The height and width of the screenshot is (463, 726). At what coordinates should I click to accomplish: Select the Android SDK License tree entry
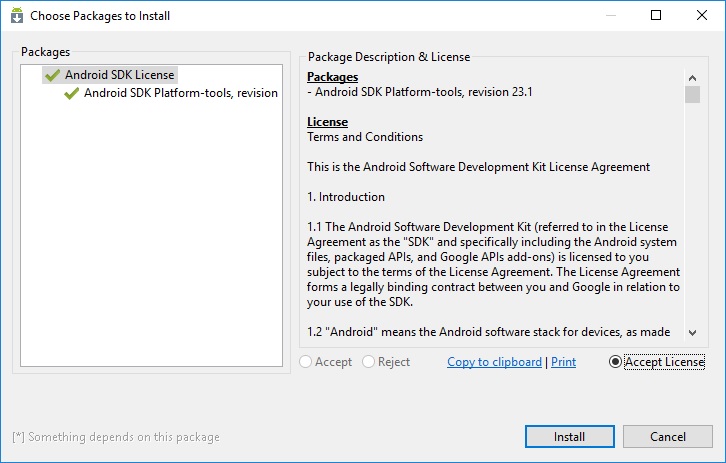pos(119,75)
